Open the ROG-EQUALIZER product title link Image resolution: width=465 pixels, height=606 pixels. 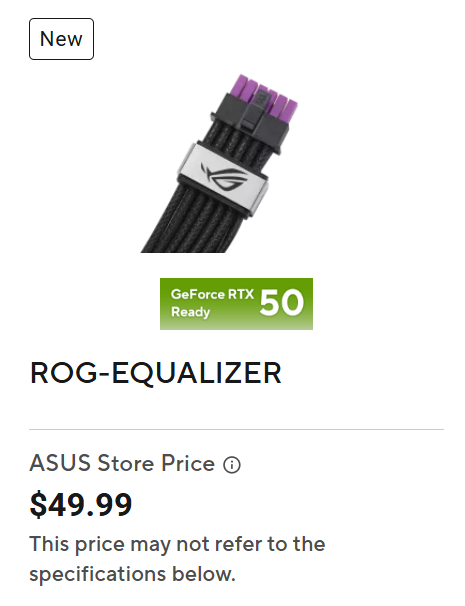156,373
